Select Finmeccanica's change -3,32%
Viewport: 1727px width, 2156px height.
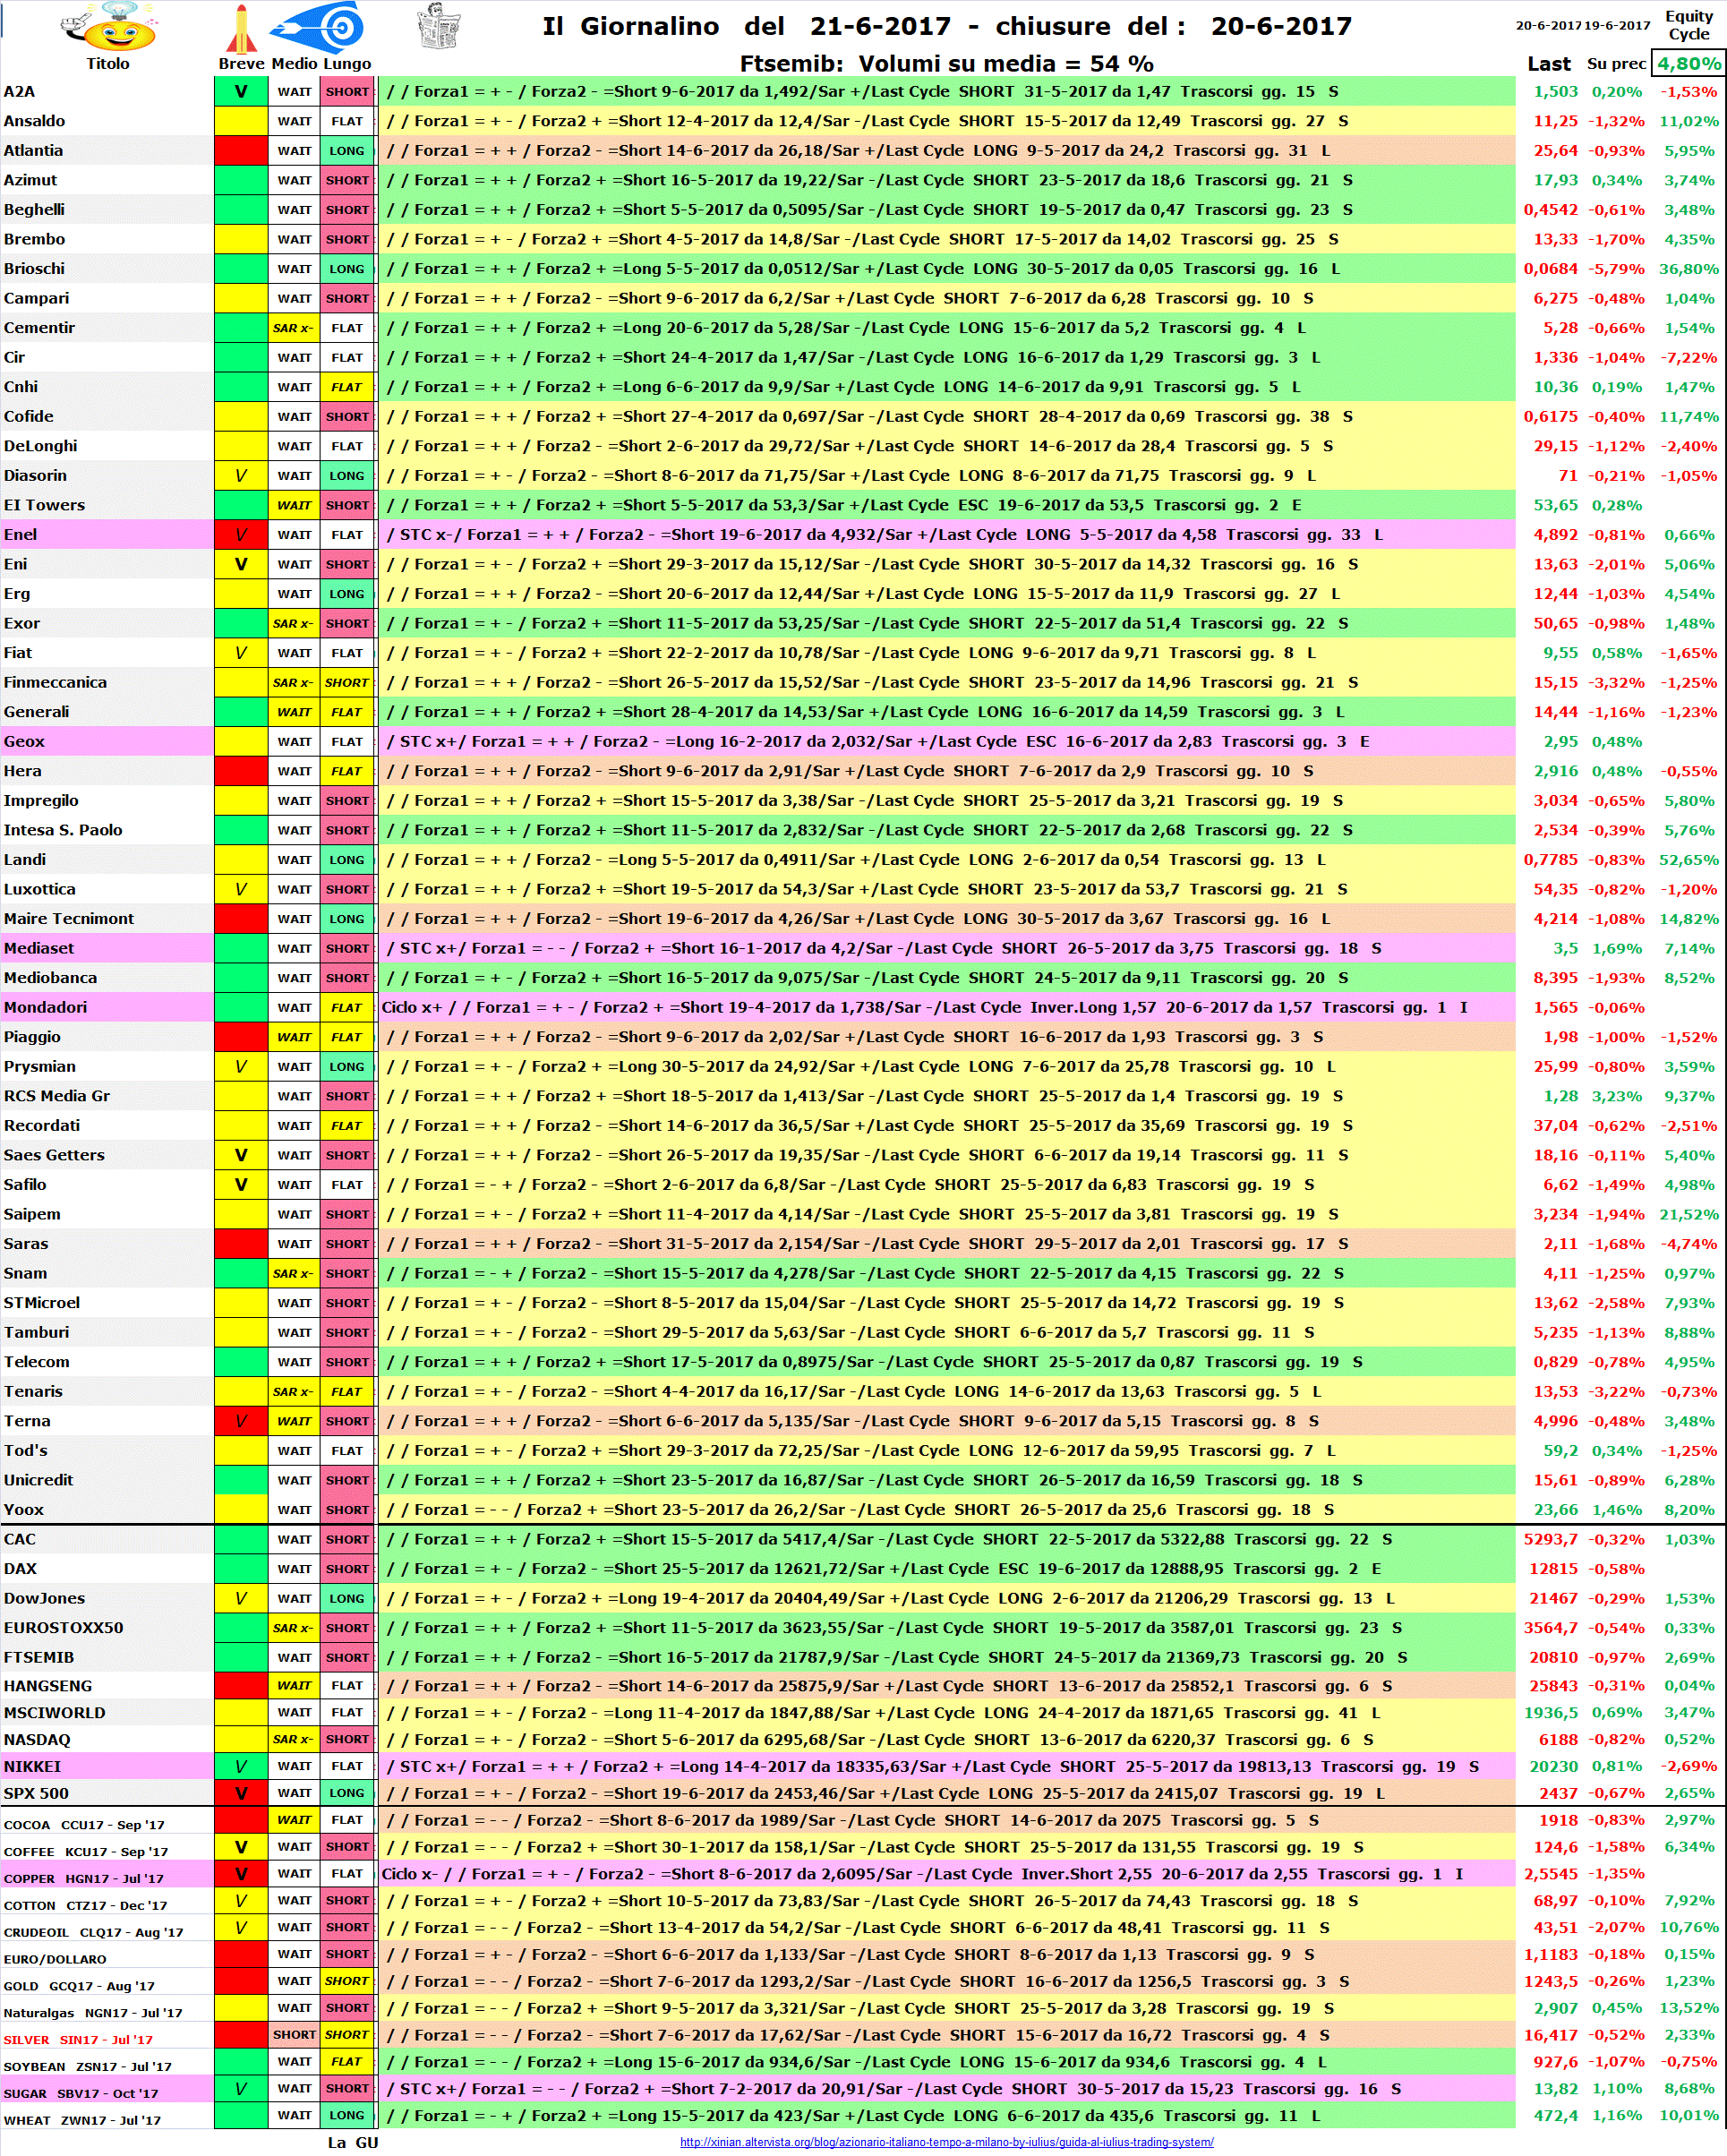coord(1617,682)
